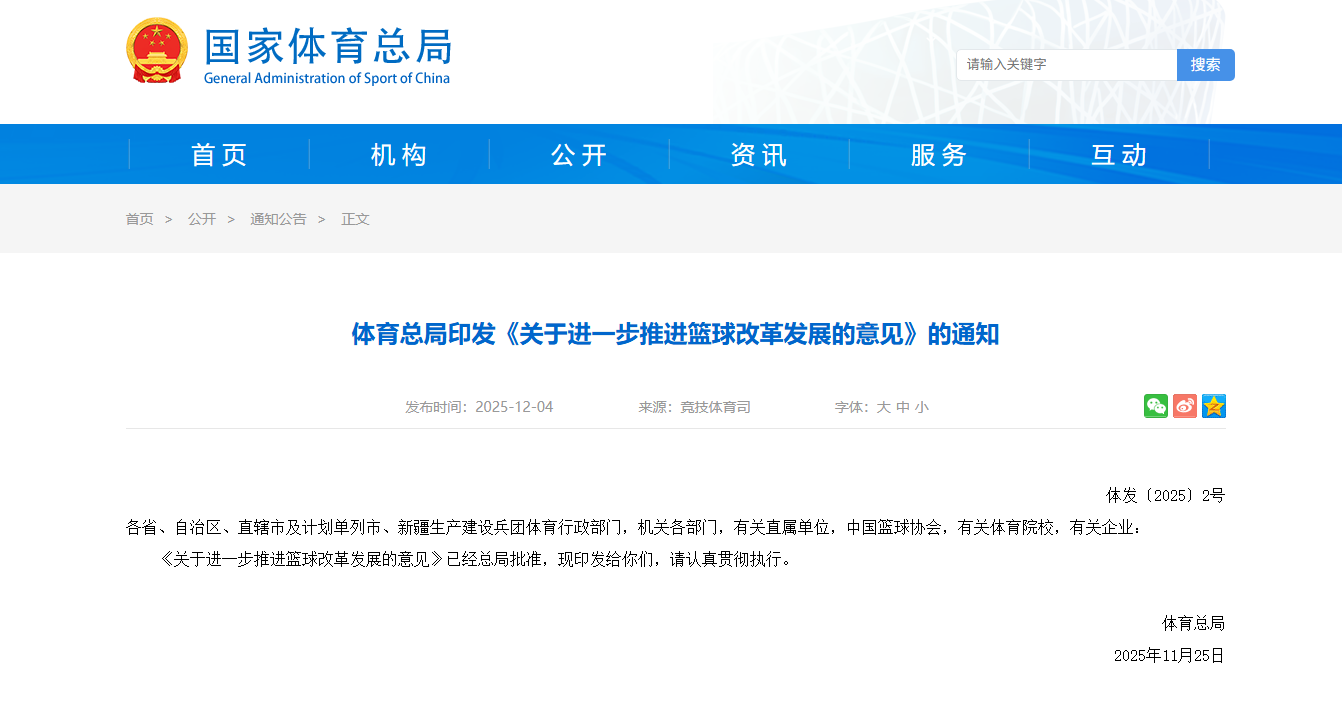Click the WeChat share icon
Screen dimensions: 1342x711
pos(1155,406)
